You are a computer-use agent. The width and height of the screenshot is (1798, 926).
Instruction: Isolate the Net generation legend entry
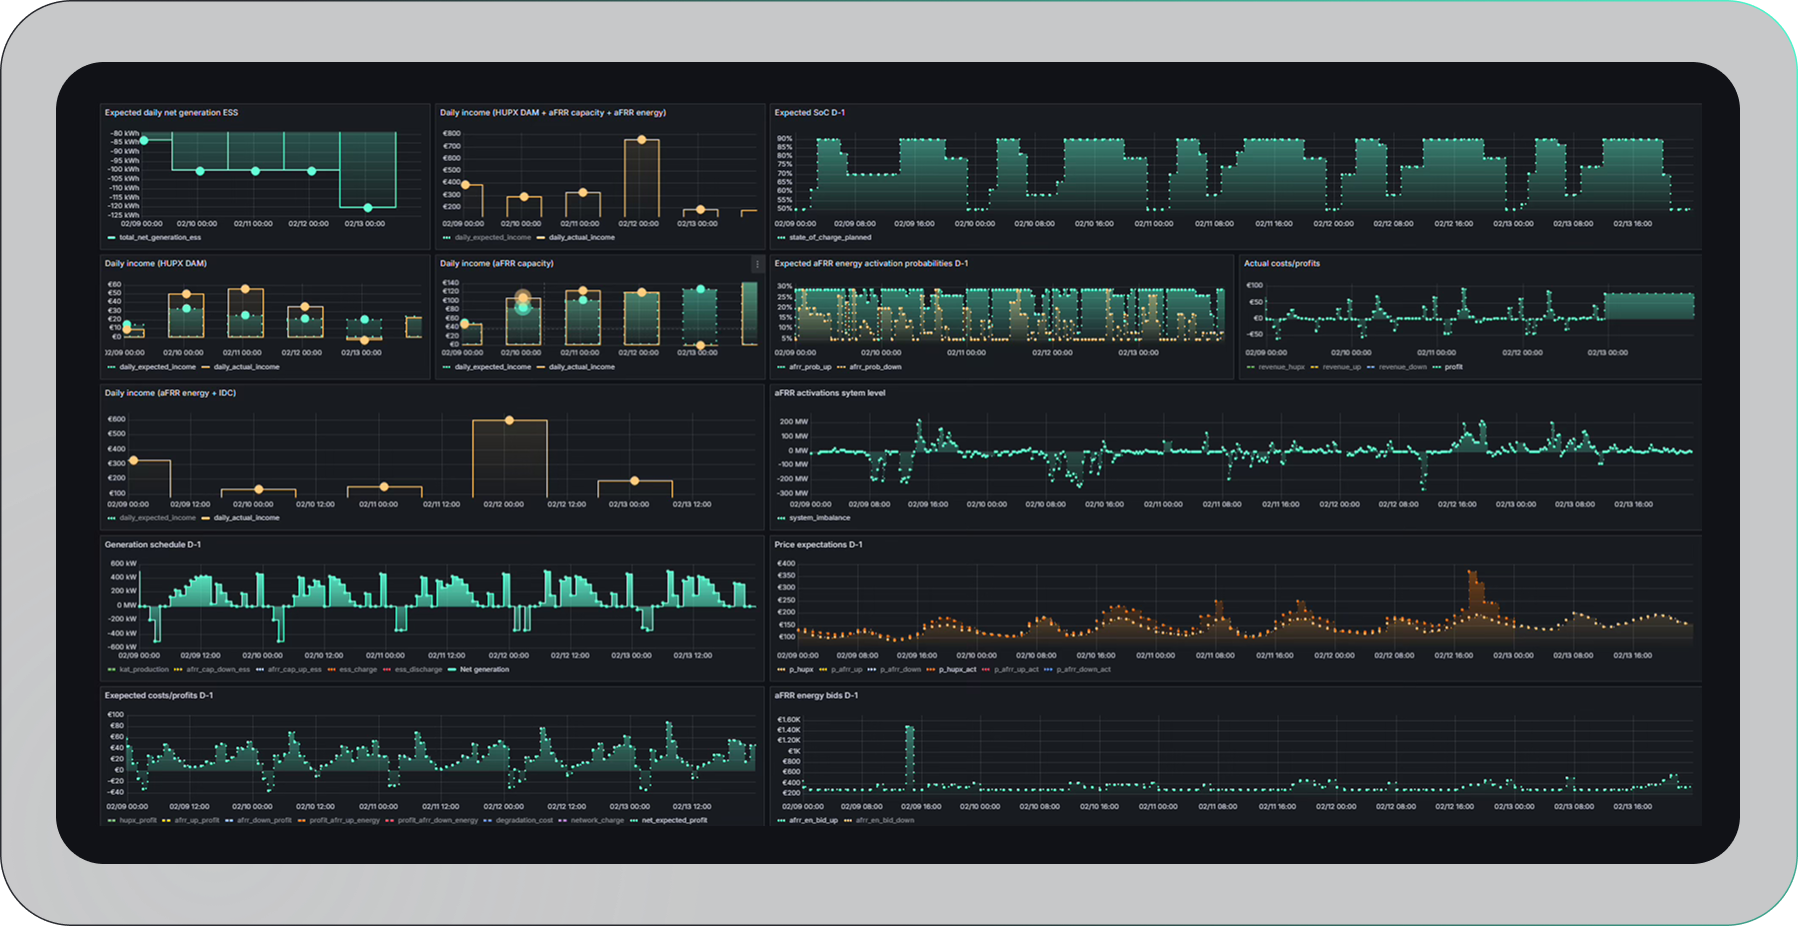tap(484, 670)
